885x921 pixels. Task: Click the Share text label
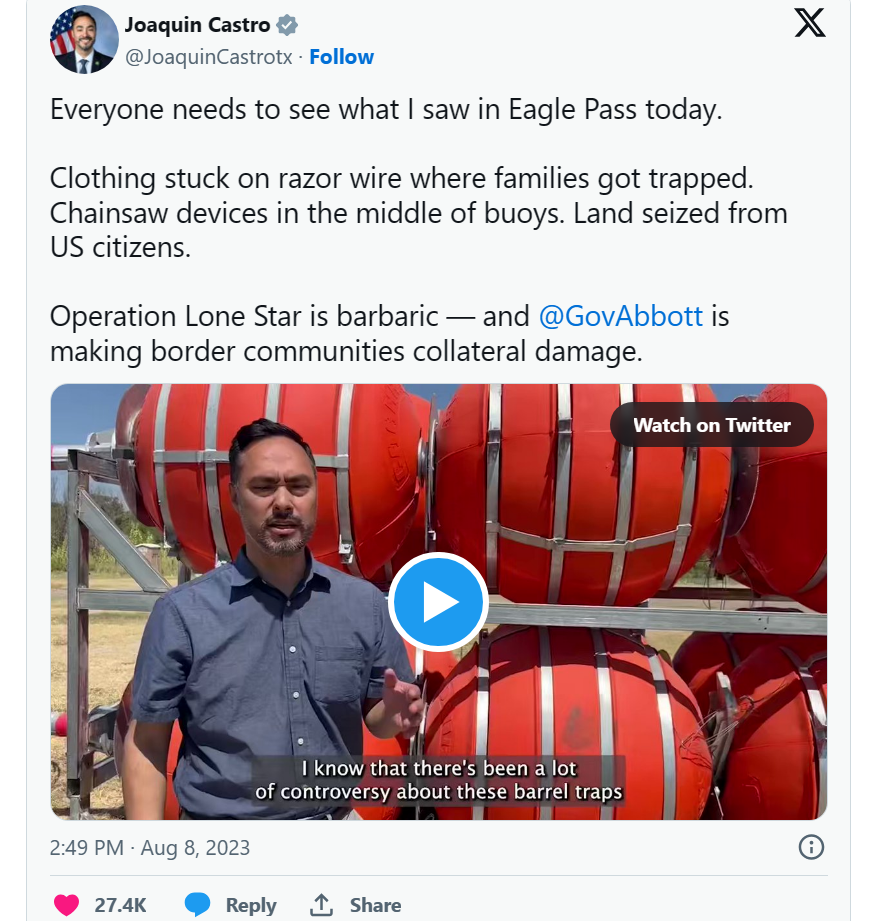[375, 905]
